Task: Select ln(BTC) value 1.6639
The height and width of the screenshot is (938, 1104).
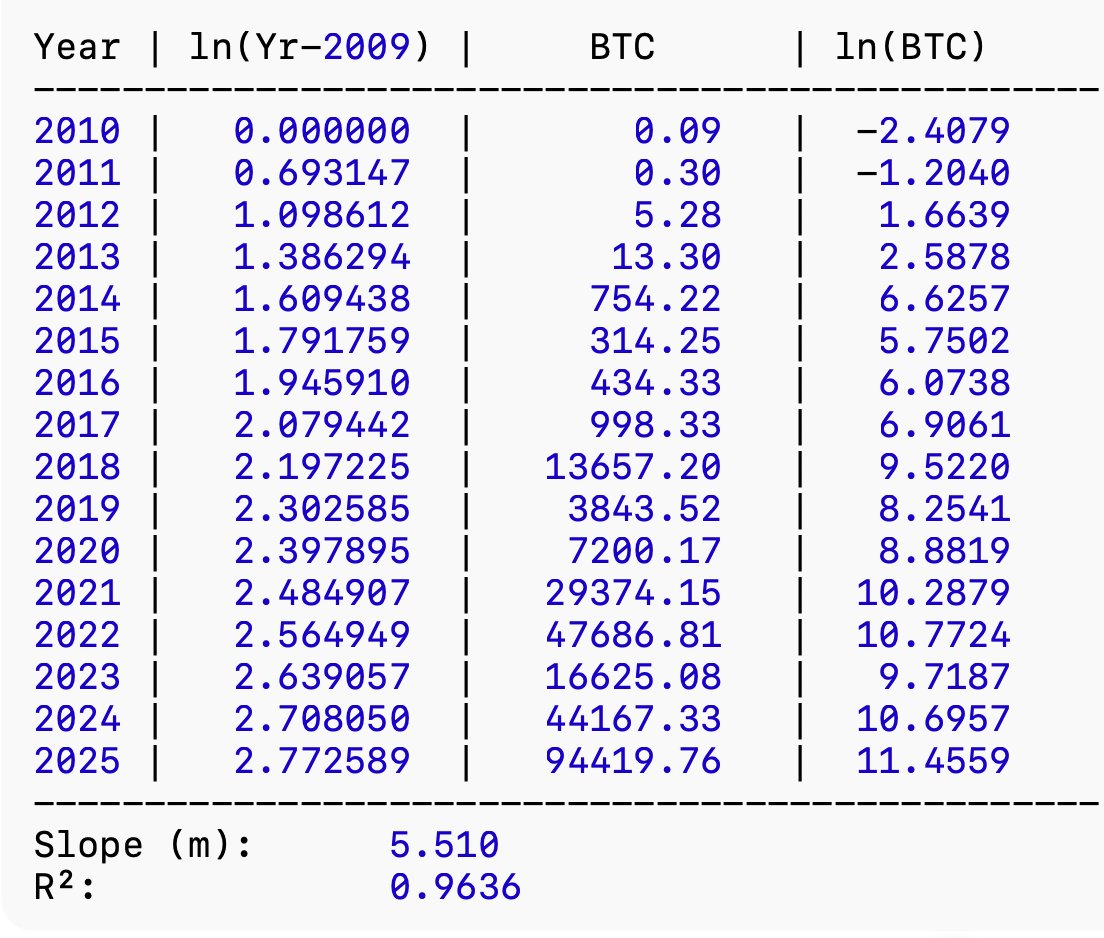Action: point(945,215)
